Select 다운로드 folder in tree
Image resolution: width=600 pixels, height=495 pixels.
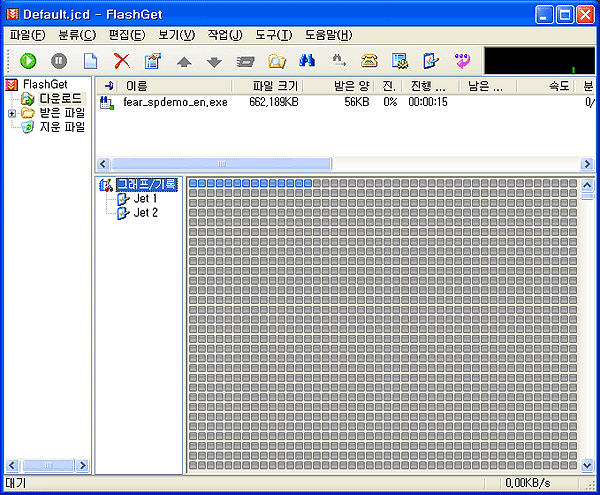click(61, 99)
